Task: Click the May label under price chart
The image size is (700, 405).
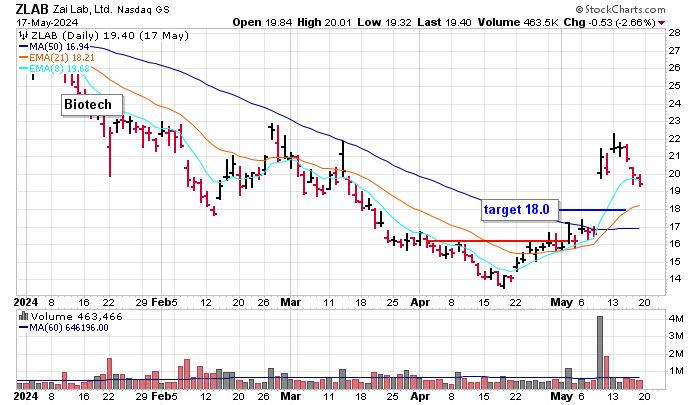Action: click(x=562, y=302)
